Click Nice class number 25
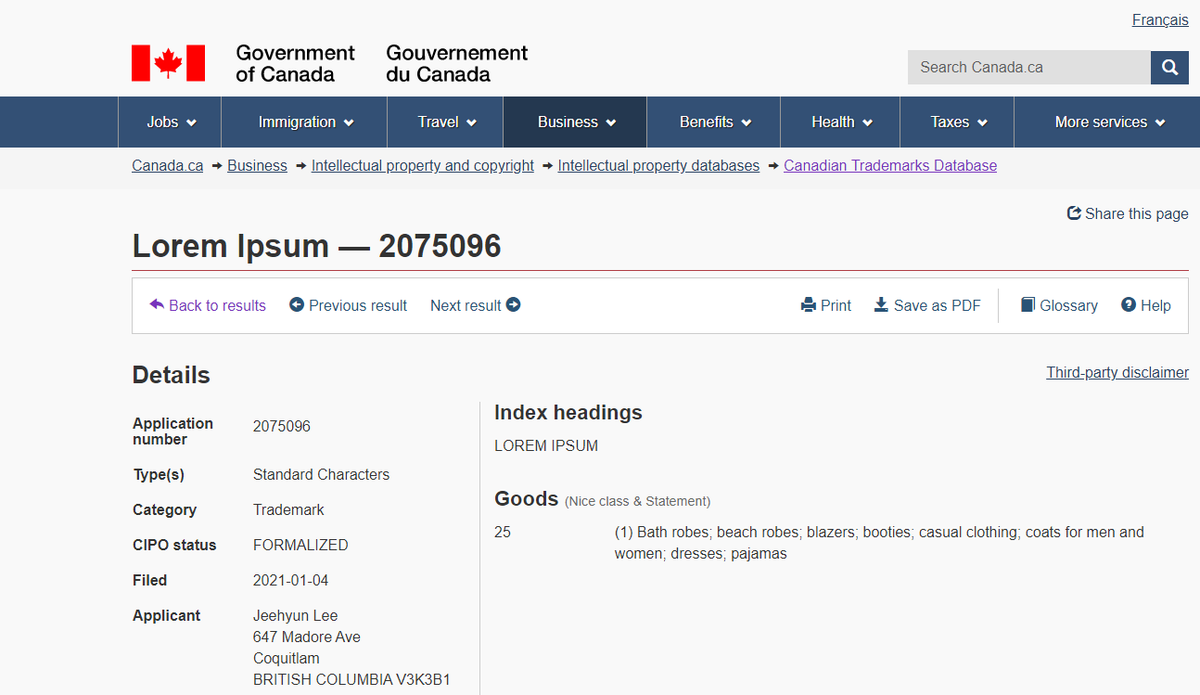This screenshot has height=695, width=1200. coord(502,532)
